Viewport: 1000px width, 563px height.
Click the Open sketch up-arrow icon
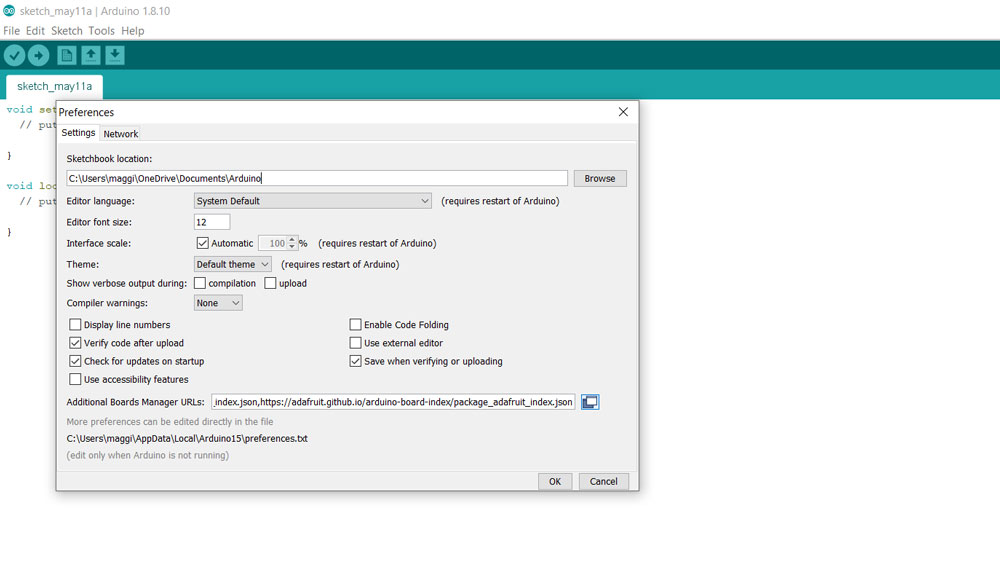[x=91, y=55]
